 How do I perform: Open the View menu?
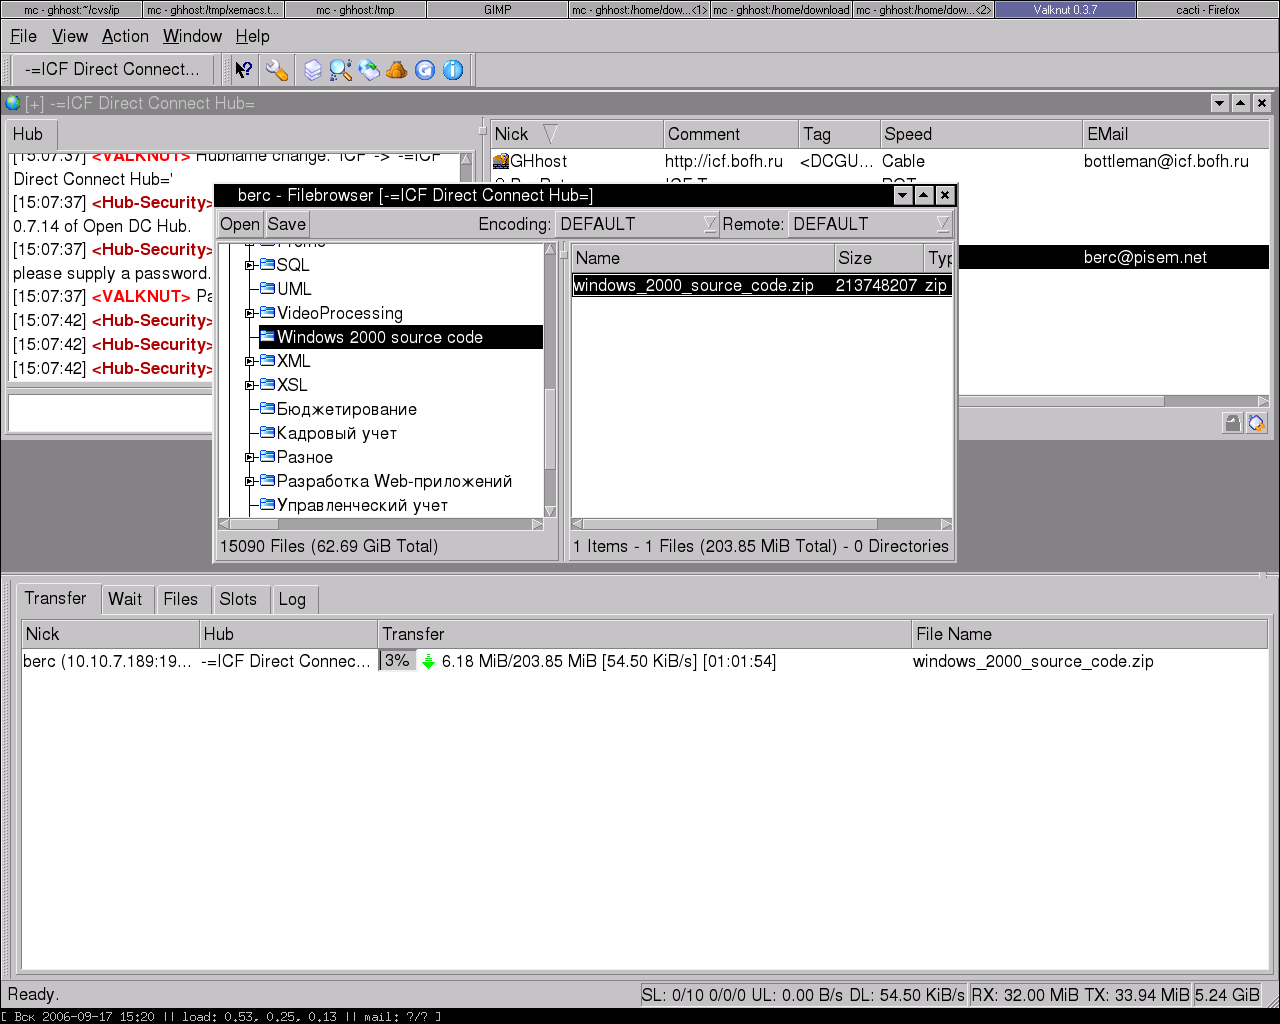pos(70,36)
